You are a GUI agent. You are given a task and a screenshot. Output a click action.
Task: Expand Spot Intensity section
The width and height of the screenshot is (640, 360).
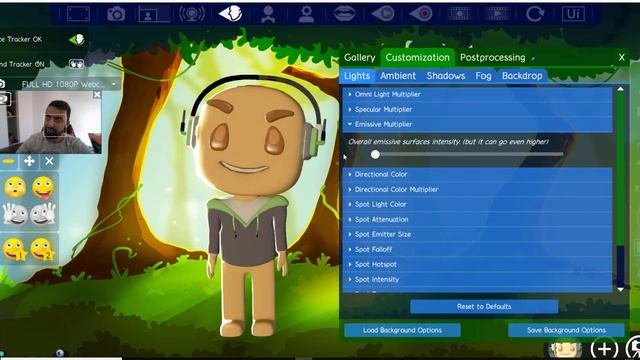pos(477,280)
